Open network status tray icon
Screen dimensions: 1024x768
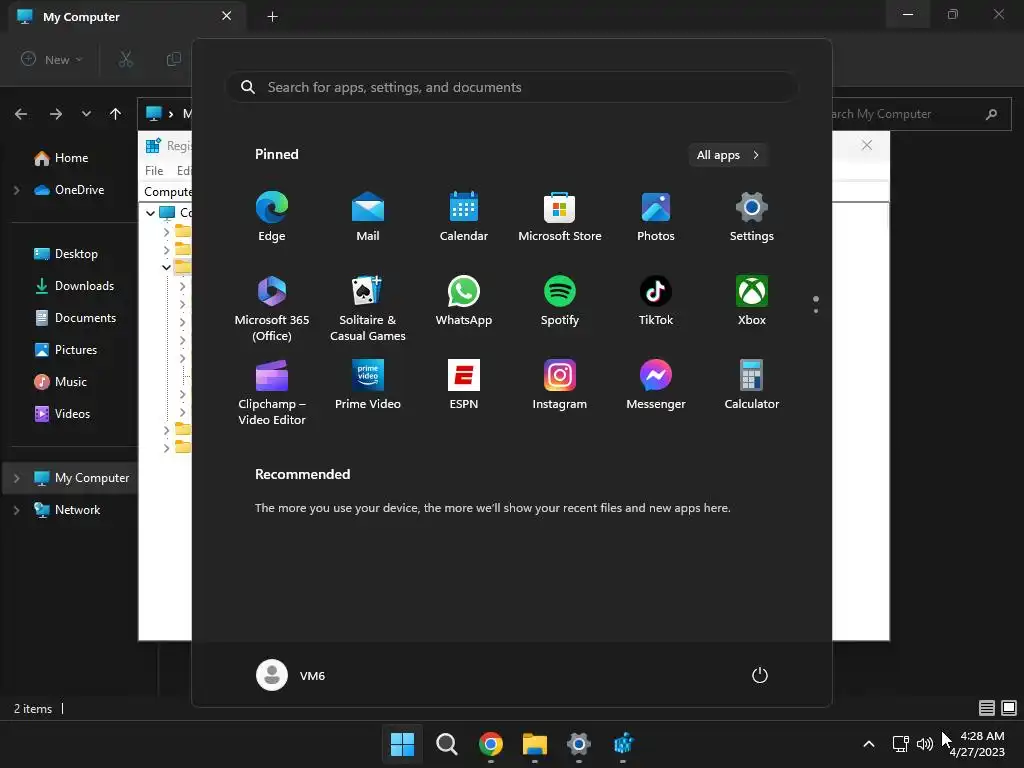[901, 744]
